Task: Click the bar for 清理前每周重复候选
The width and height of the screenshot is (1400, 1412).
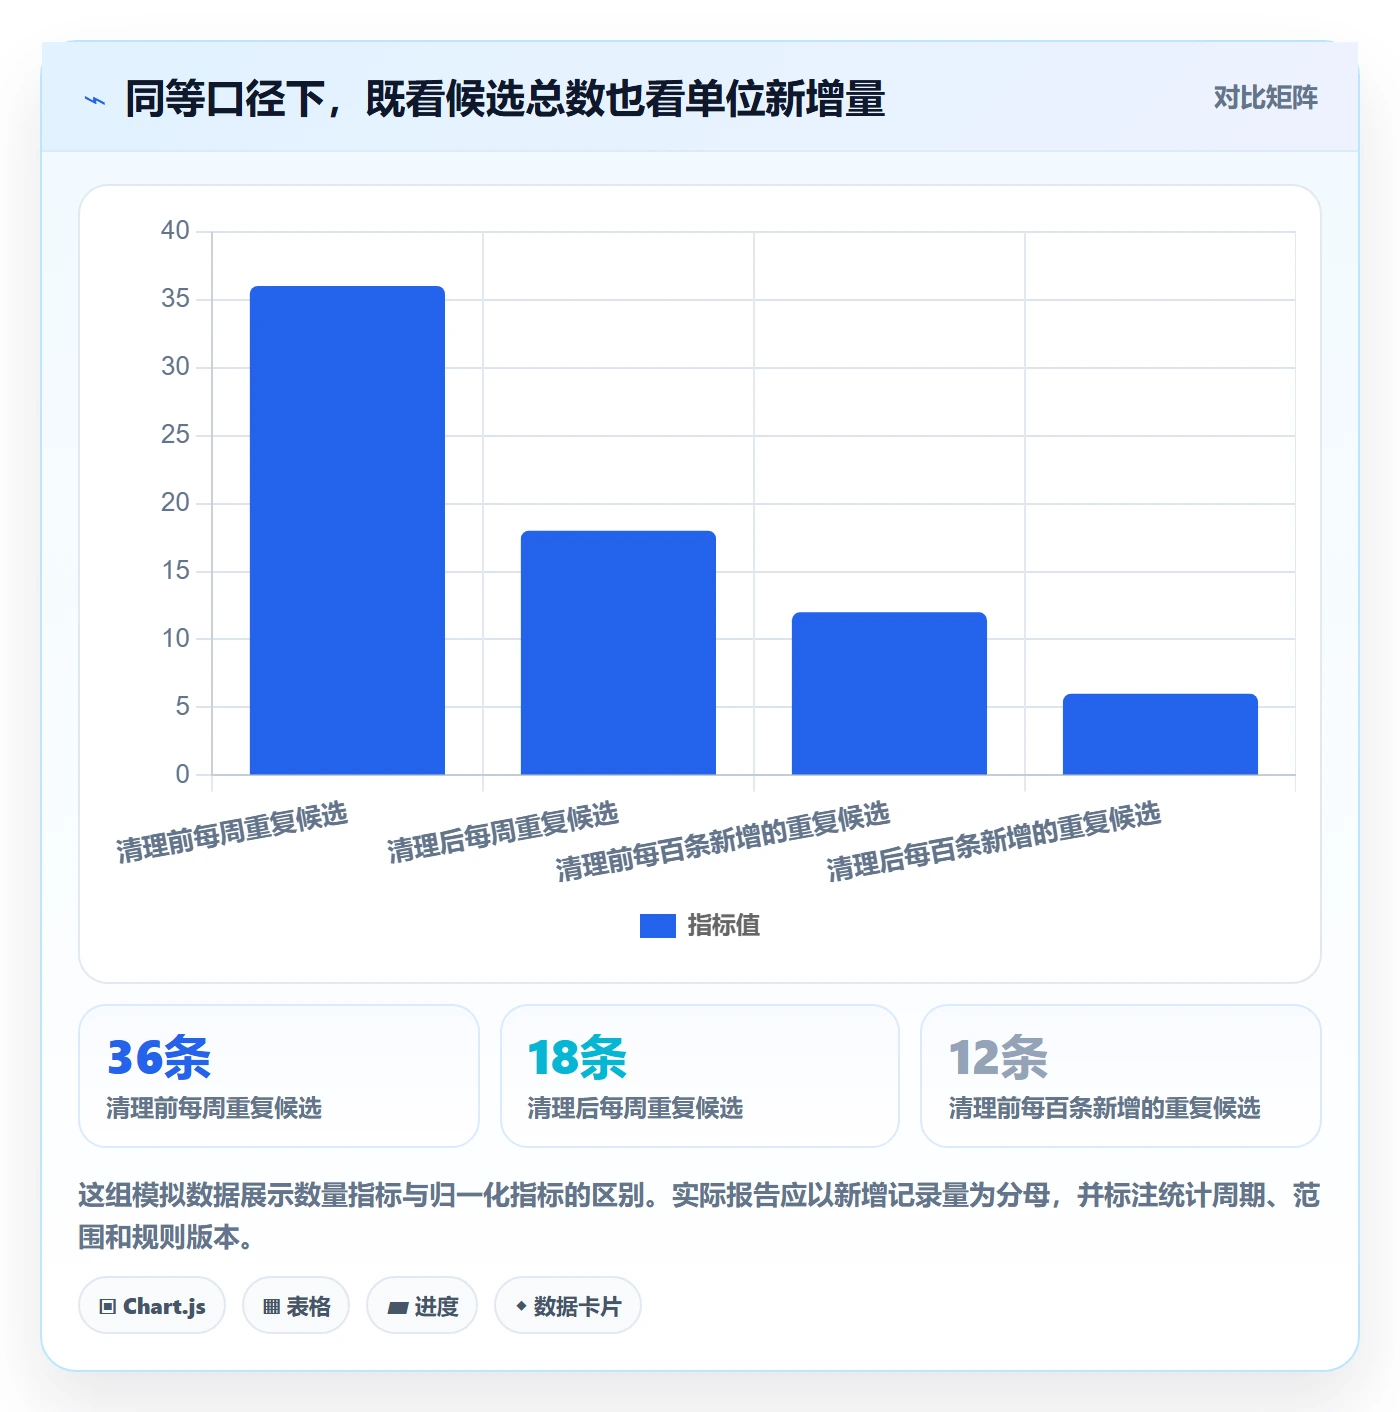Action: [347, 530]
